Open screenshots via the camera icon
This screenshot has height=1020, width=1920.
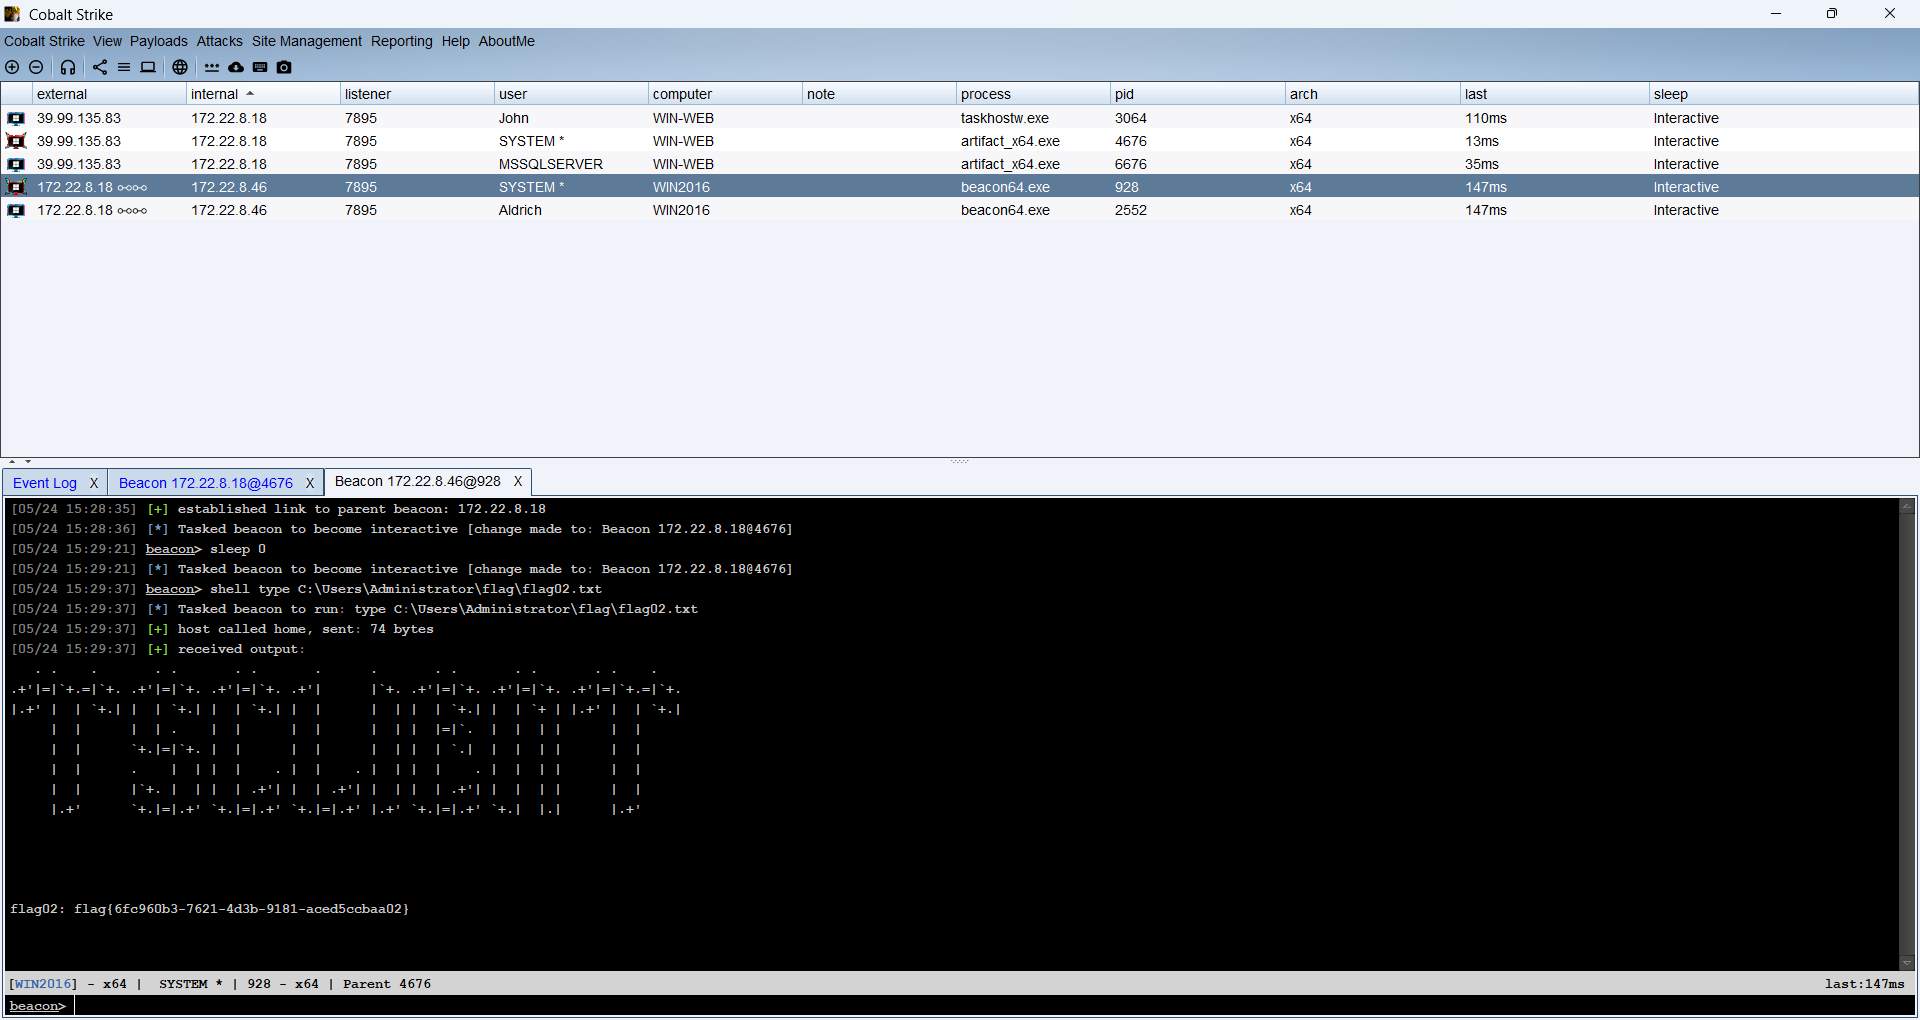pyautogui.click(x=284, y=67)
